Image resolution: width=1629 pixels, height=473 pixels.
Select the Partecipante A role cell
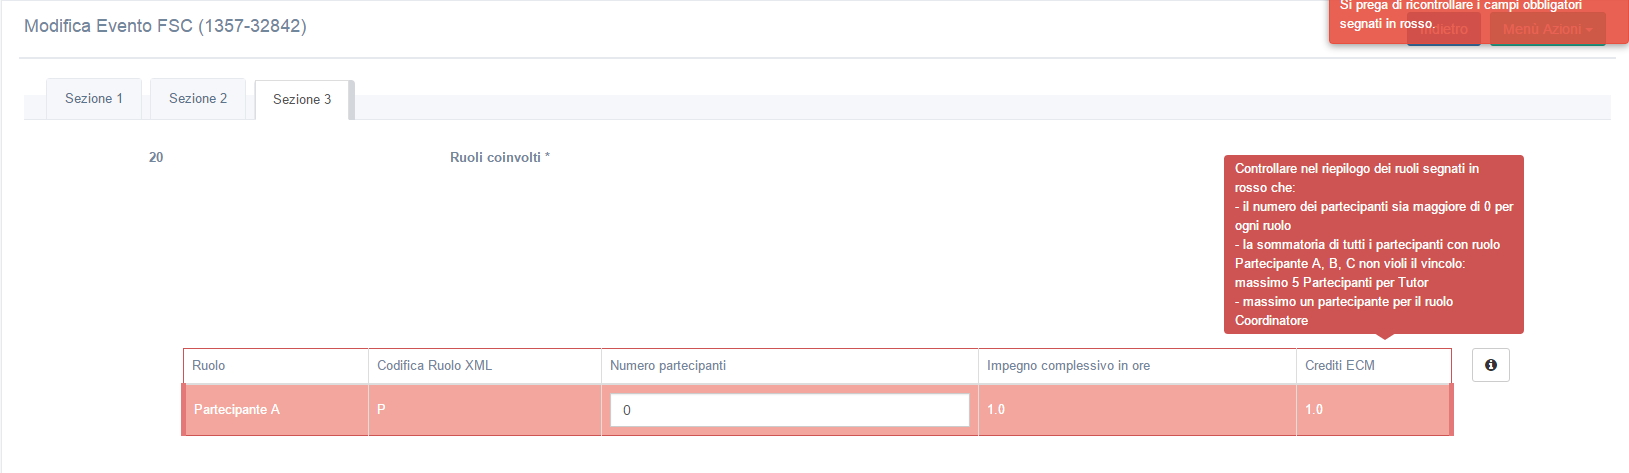(237, 410)
